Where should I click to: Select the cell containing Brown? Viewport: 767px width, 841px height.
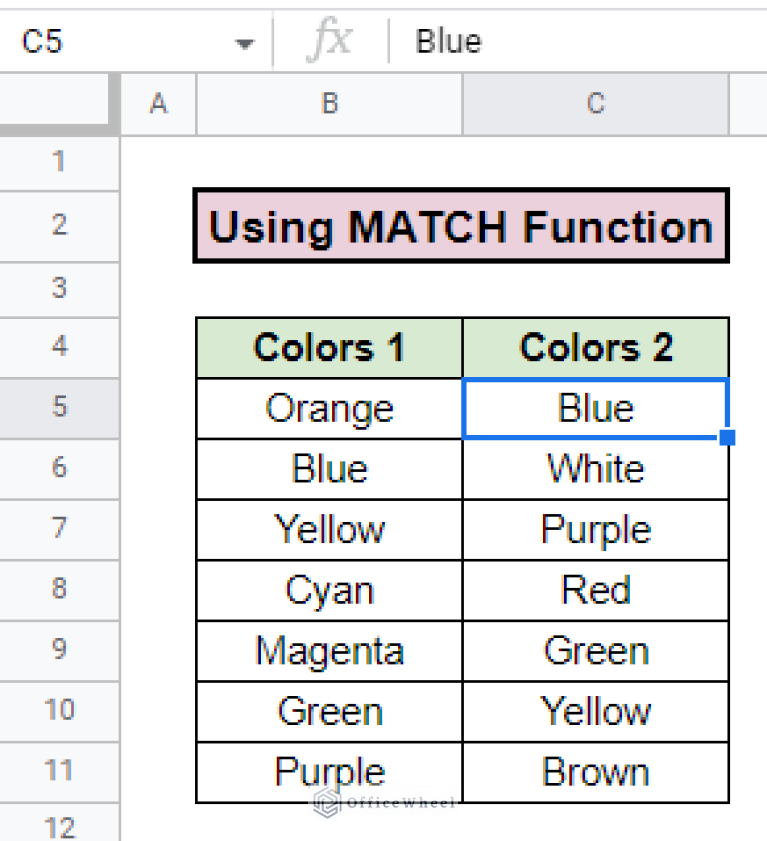click(x=595, y=772)
